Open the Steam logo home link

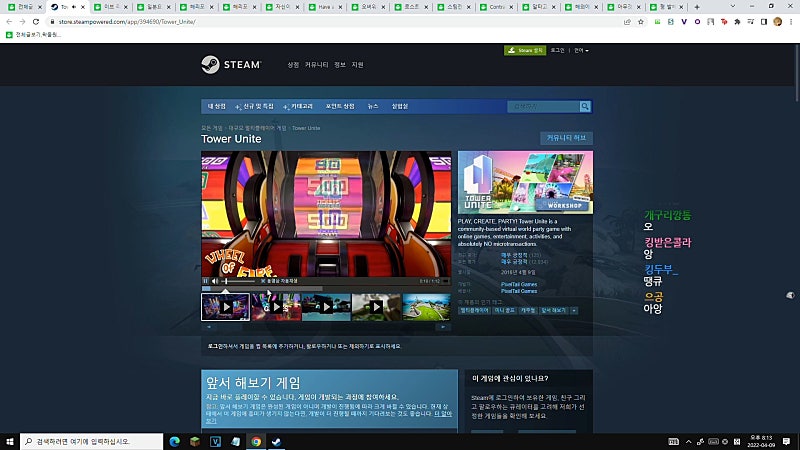coord(231,65)
